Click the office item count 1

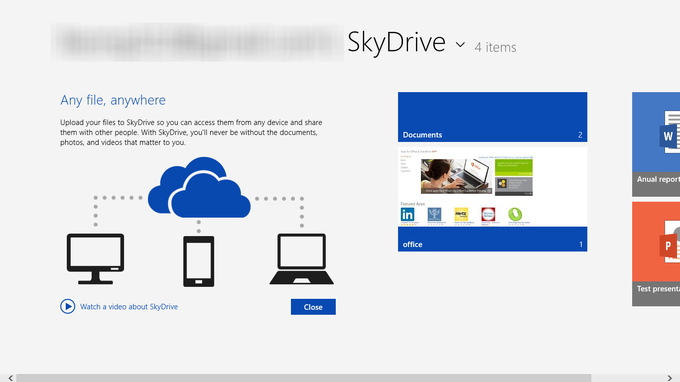pos(581,245)
